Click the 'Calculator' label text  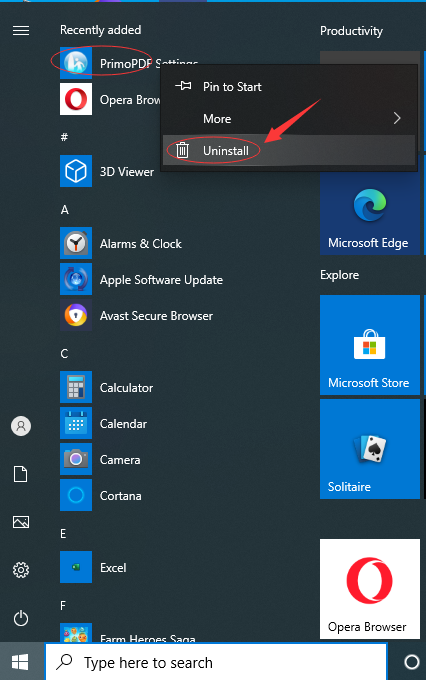pyautogui.click(x=127, y=388)
